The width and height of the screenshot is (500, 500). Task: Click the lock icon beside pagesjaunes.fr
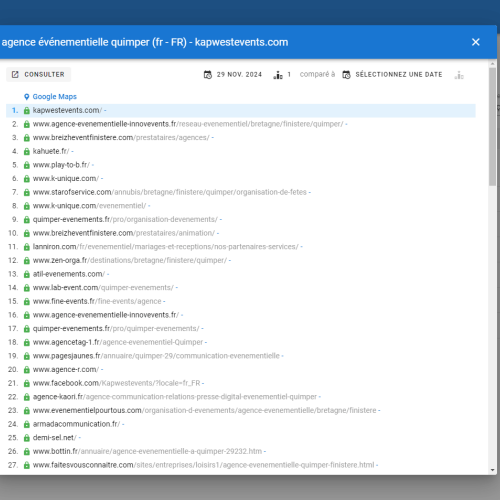pos(27,357)
